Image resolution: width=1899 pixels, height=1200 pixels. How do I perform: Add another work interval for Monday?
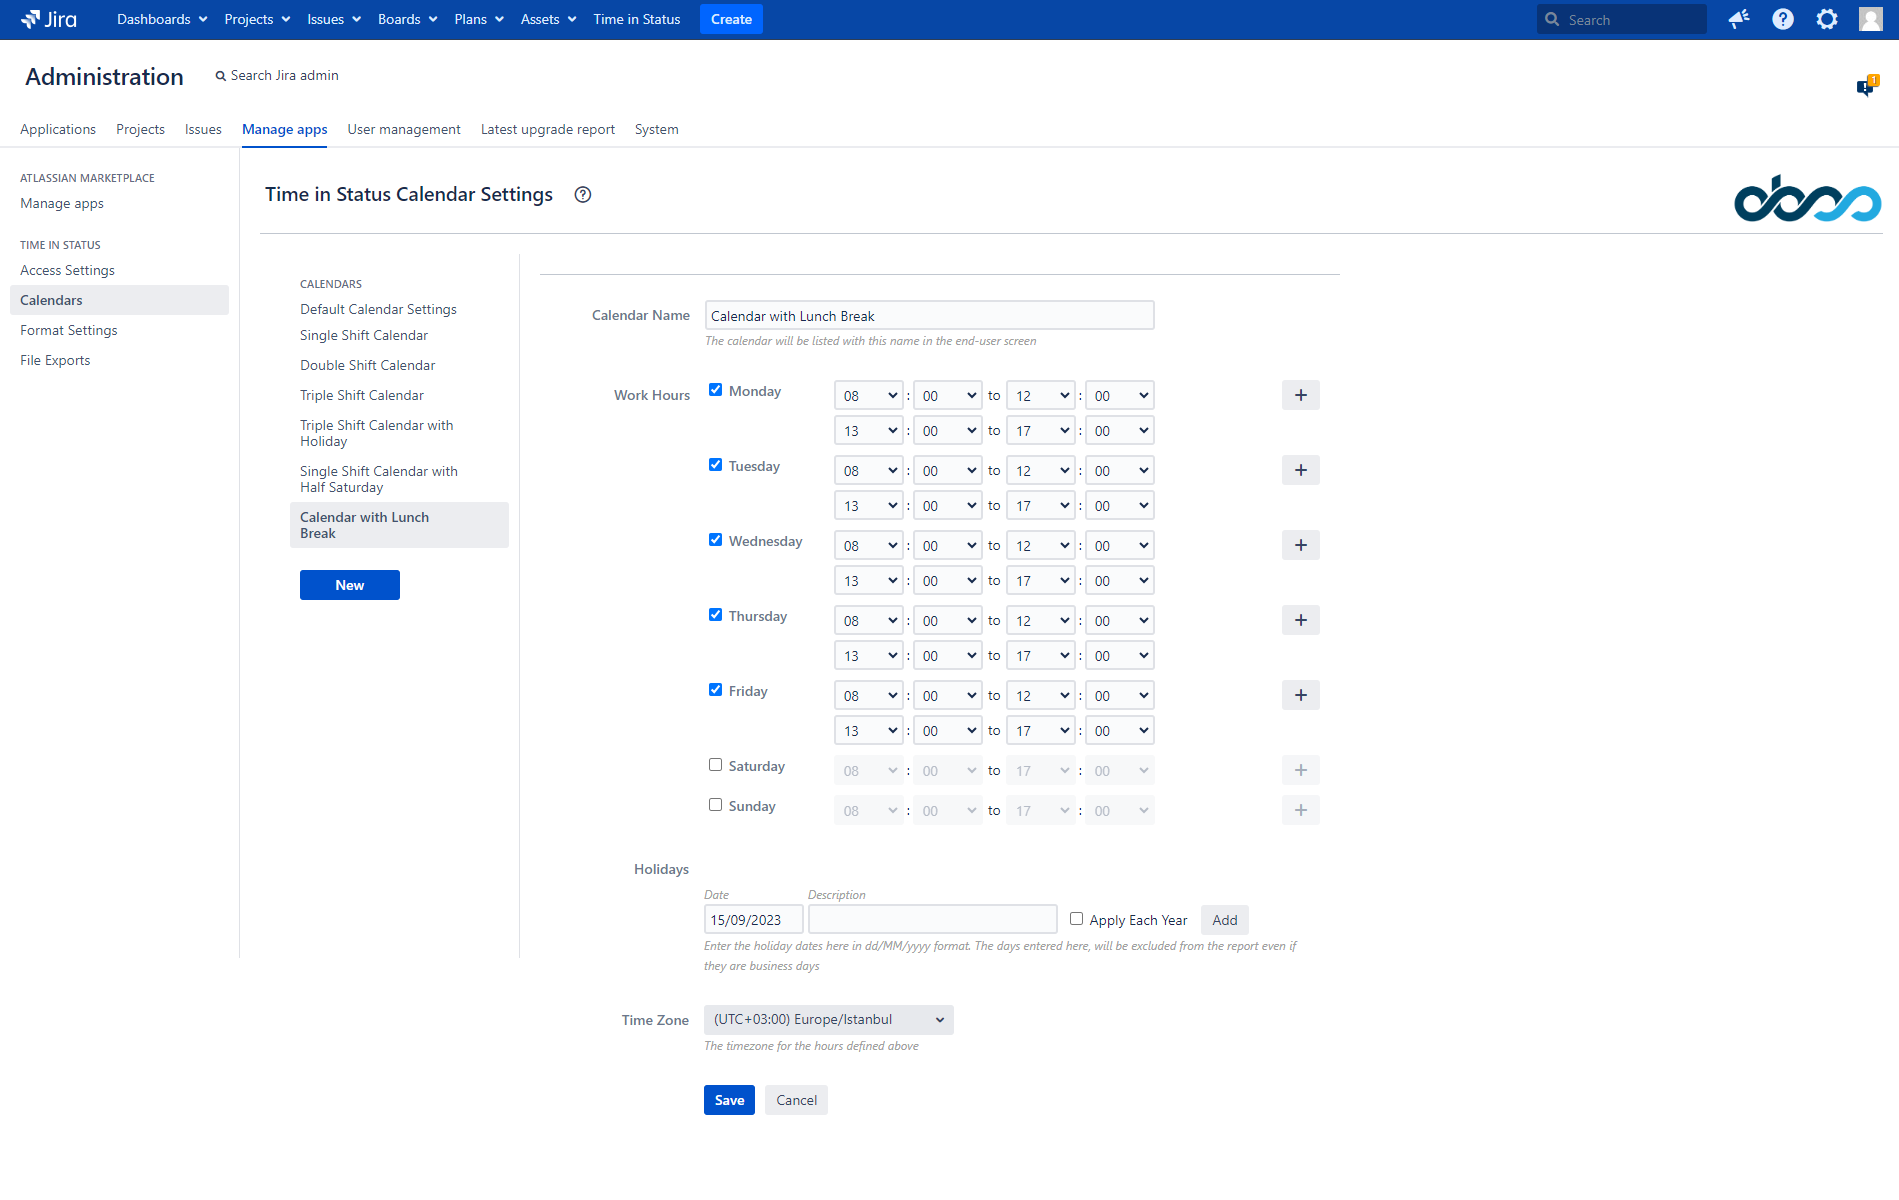[x=1300, y=395]
